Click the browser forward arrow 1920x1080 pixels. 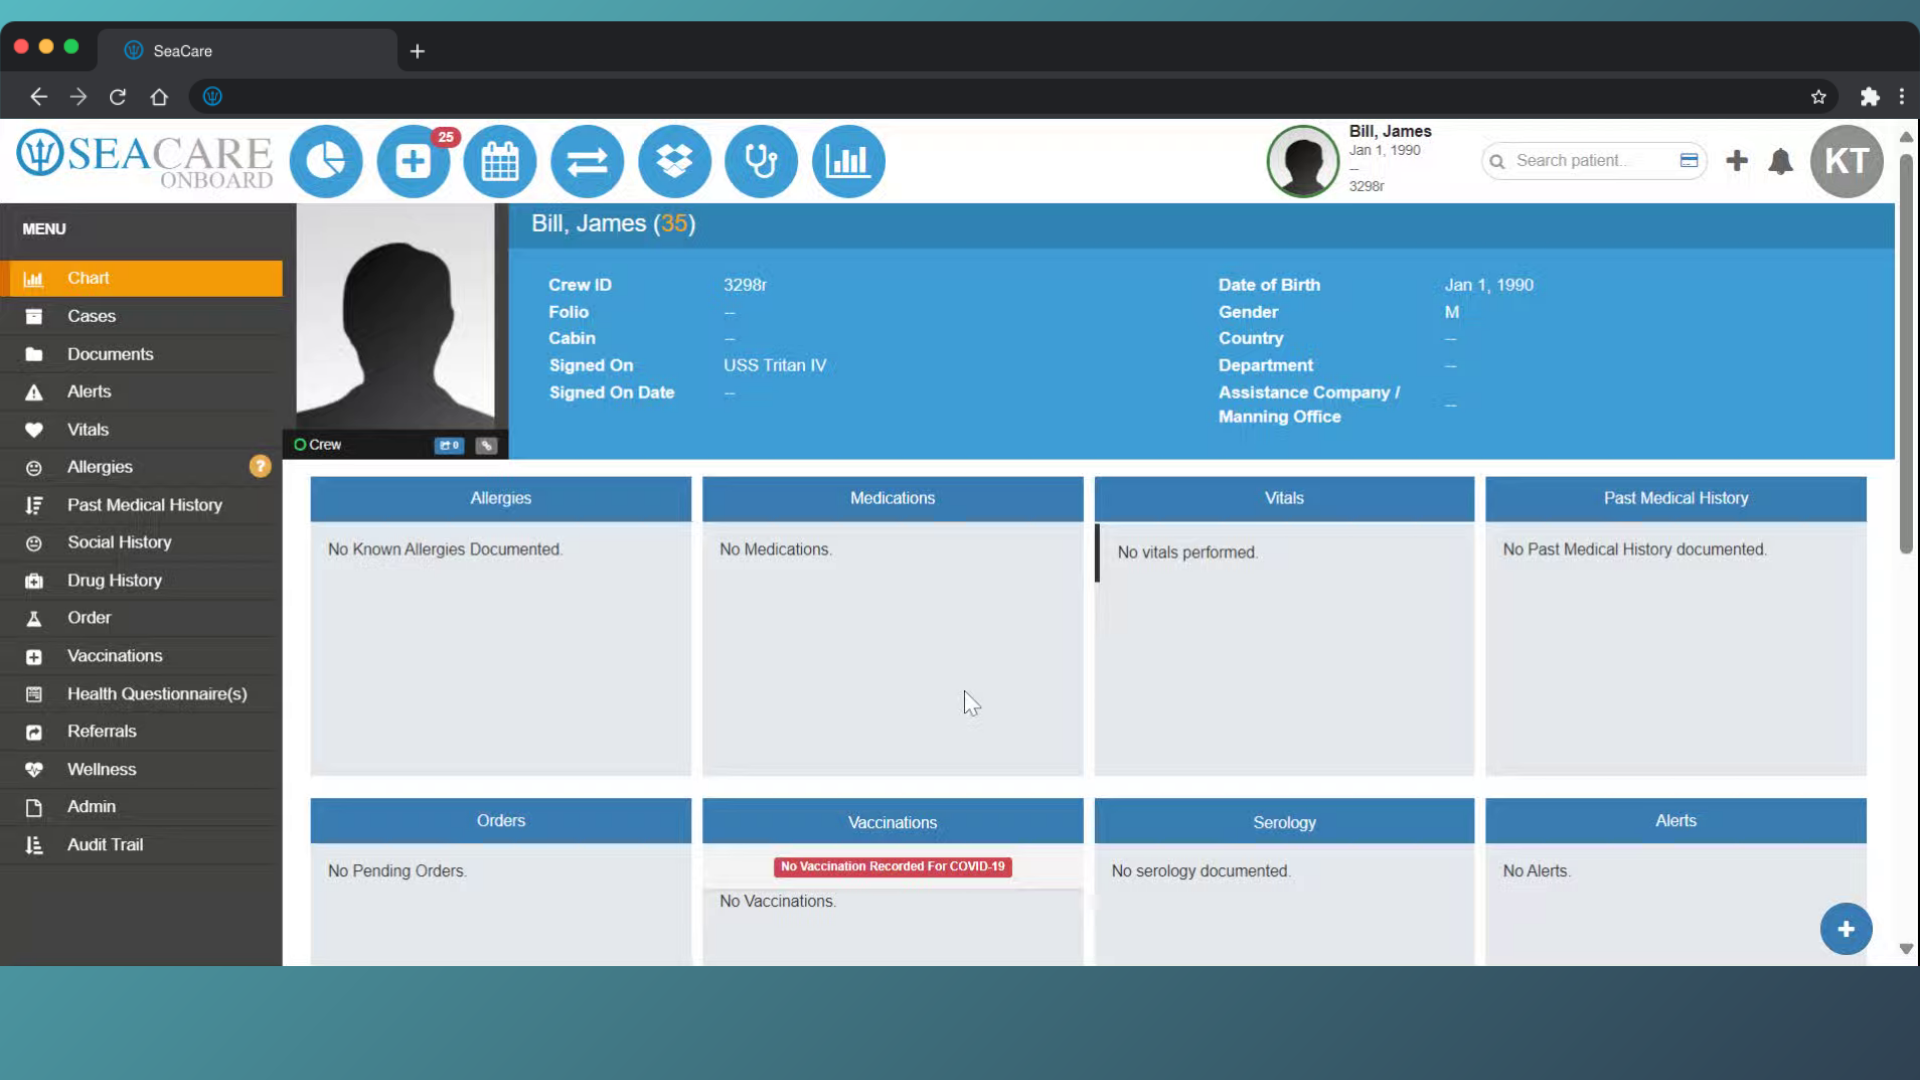[x=78, y=97]
